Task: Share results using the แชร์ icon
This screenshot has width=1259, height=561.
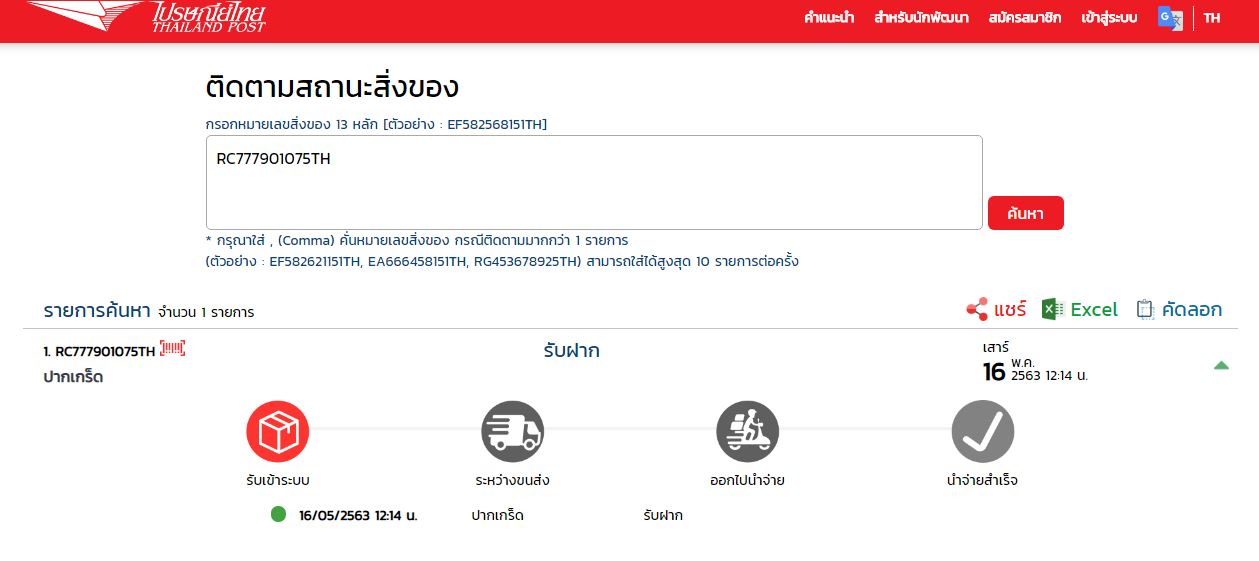Action: point(977,310)
